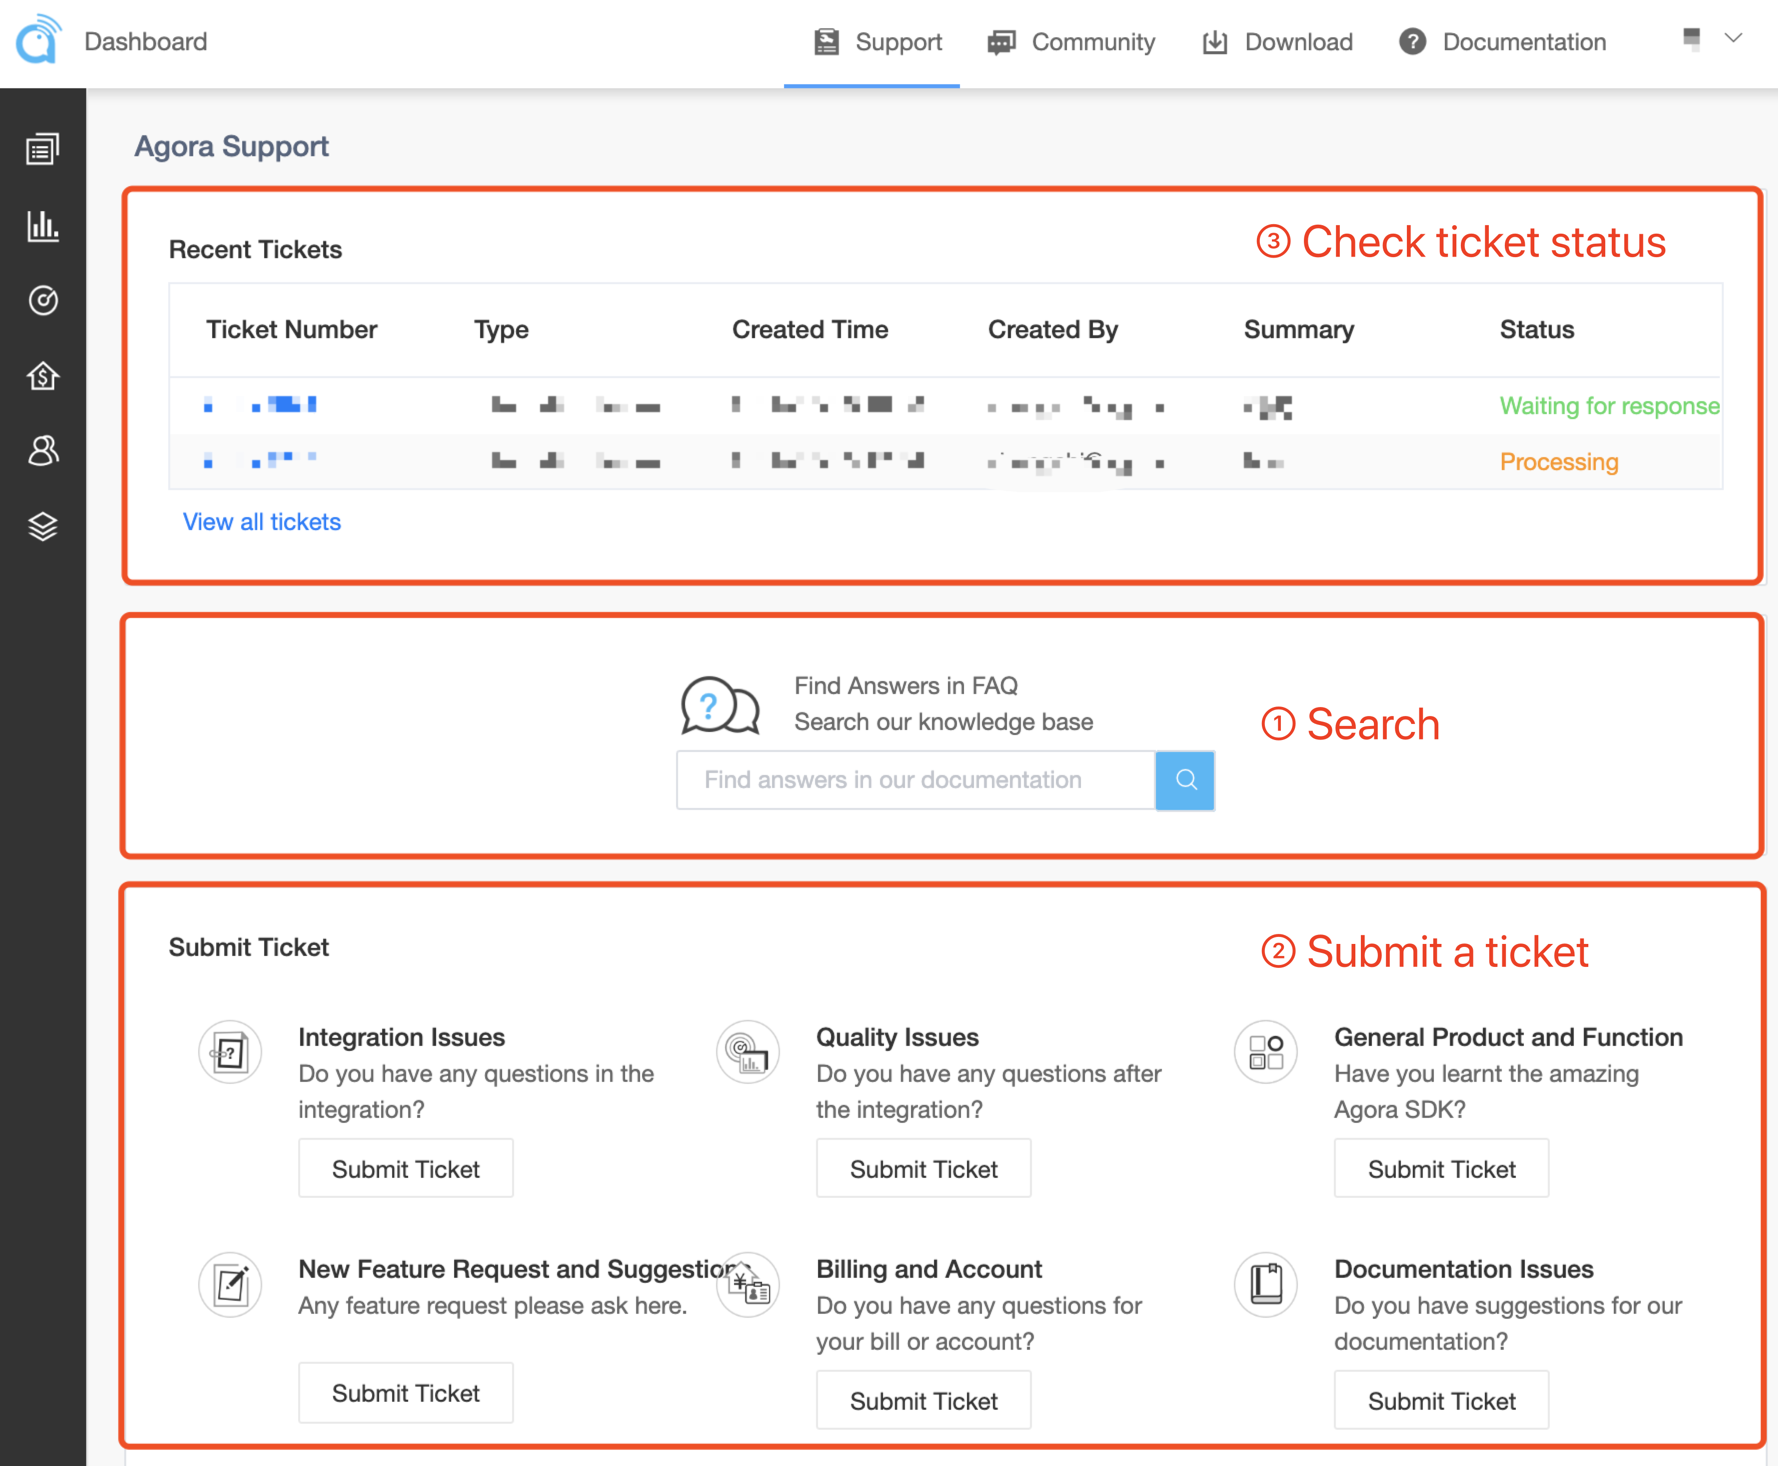The image size is (1778, 1466).
Task: Click the Processing status text
Action: 1559,462
